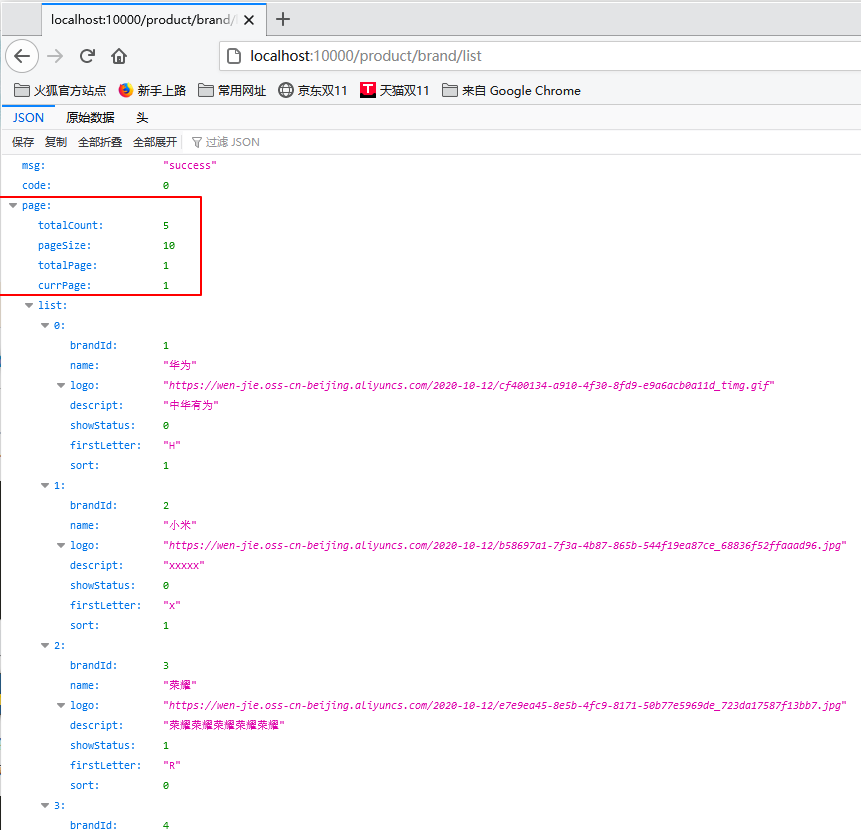Select the descript value "xxxxx"
This screenshot has width=861, height=830.
pos(183,565)
